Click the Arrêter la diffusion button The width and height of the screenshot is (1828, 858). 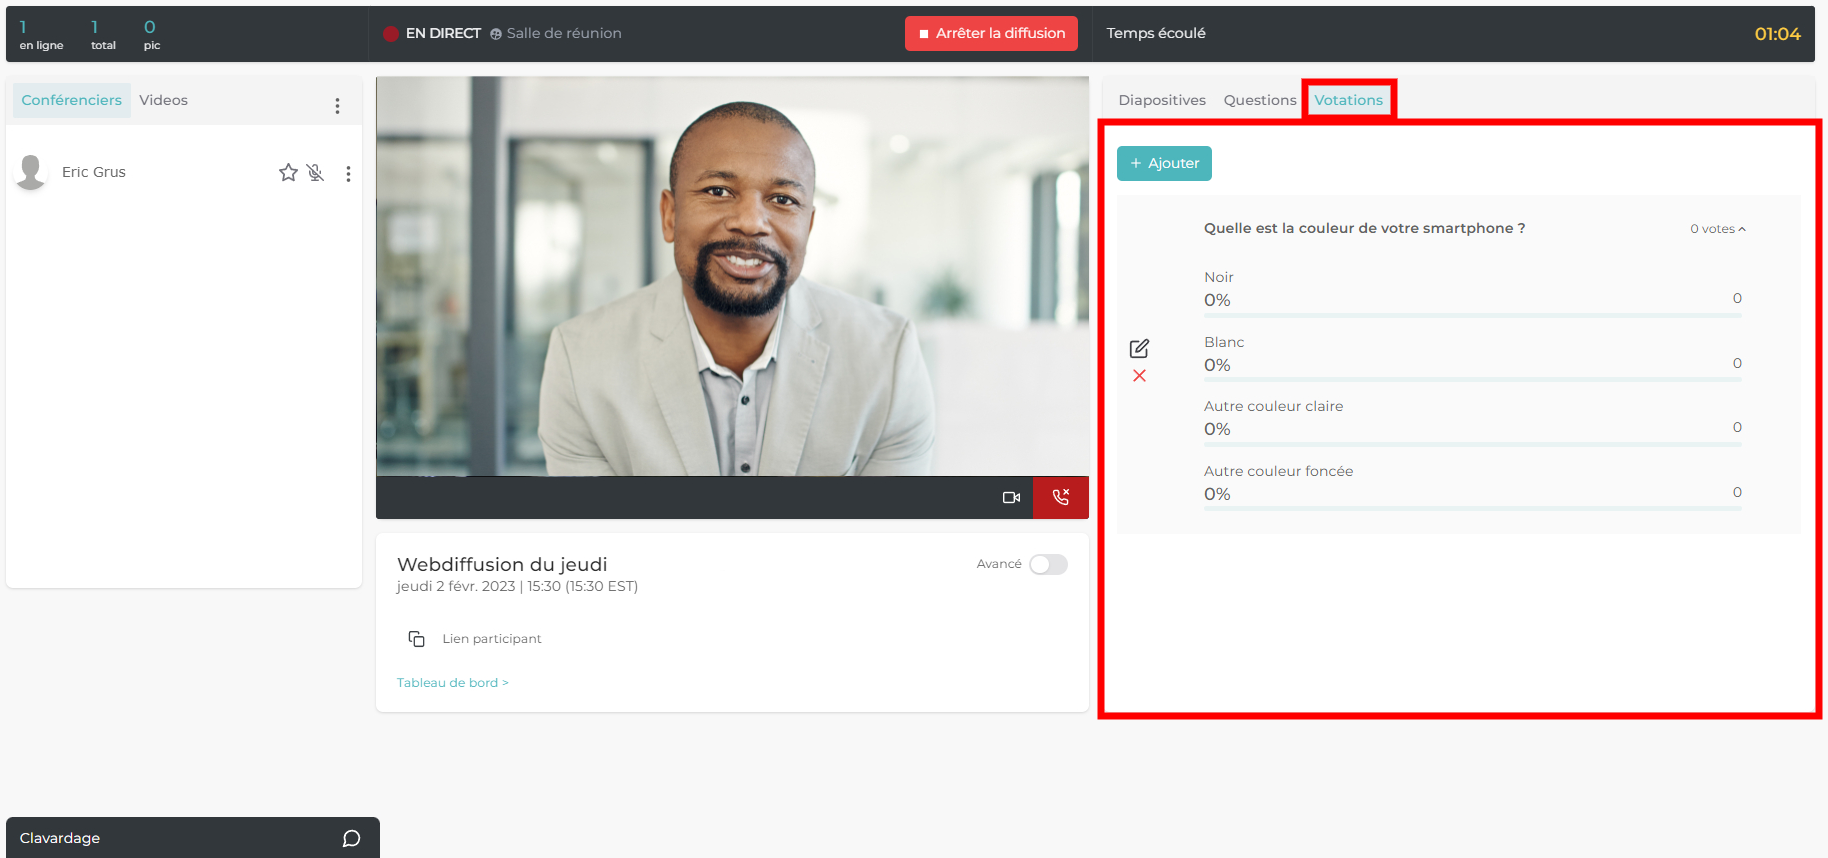coord(991,33)
